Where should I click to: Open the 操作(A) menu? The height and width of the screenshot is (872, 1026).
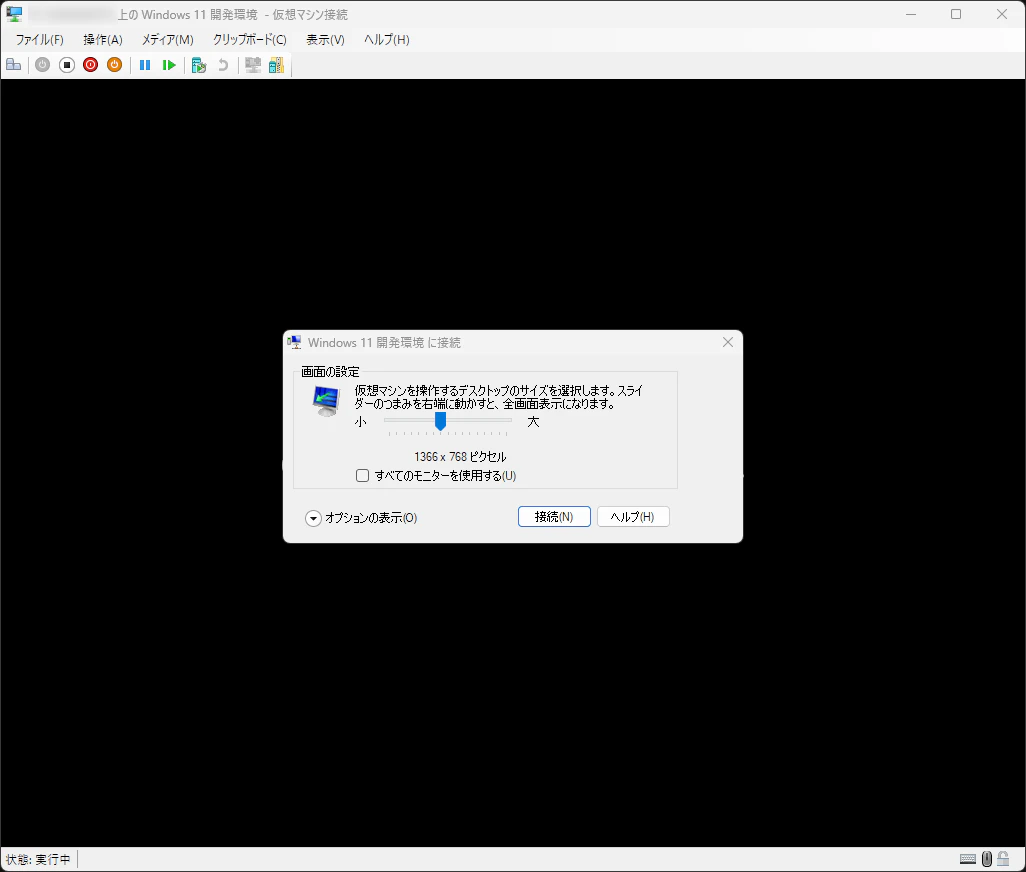(103, 40)
